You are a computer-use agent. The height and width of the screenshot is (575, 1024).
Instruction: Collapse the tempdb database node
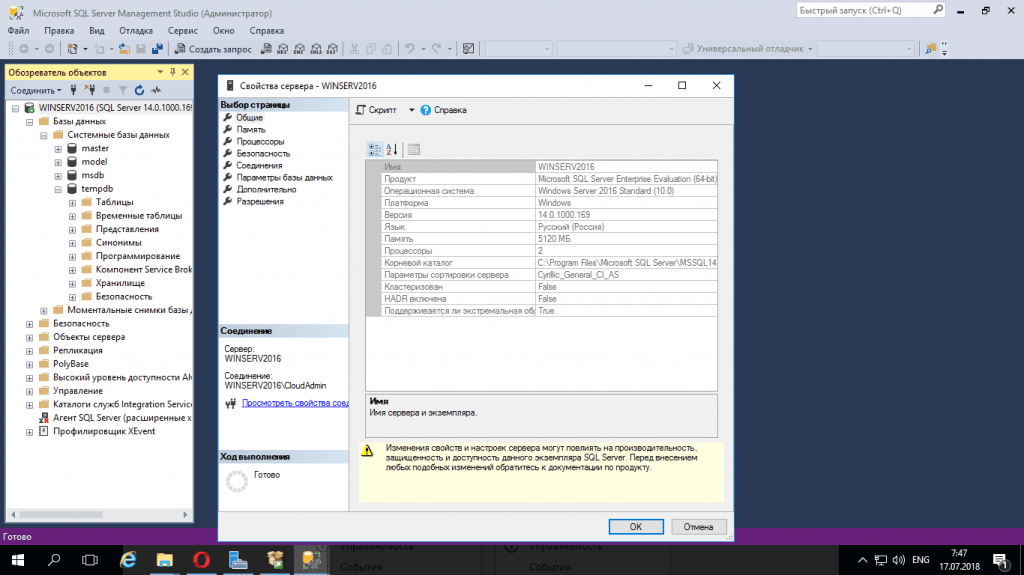click(58, 189)
